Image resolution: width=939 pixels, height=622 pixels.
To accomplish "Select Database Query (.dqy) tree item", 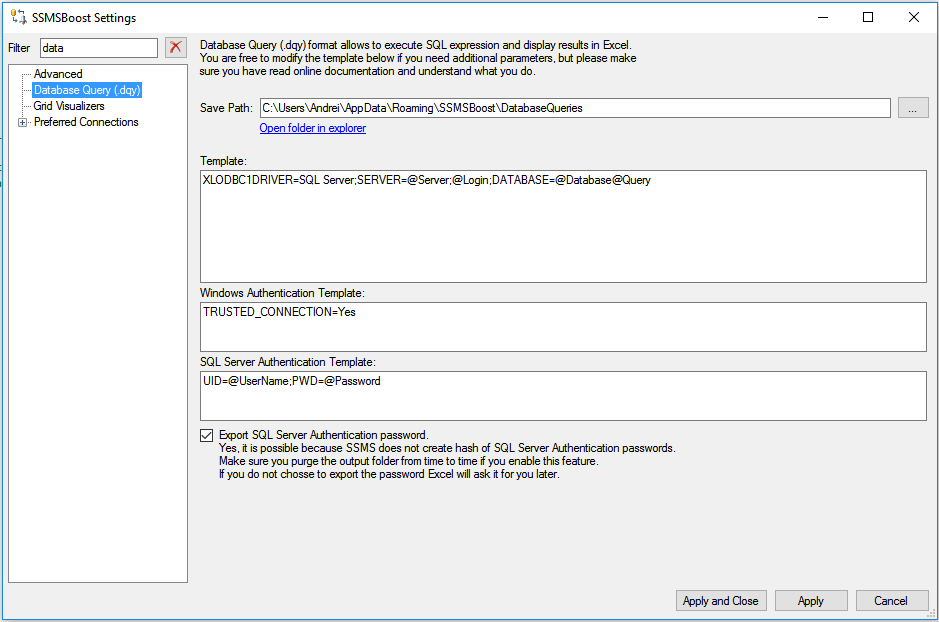I will click(x=87, y=90).
